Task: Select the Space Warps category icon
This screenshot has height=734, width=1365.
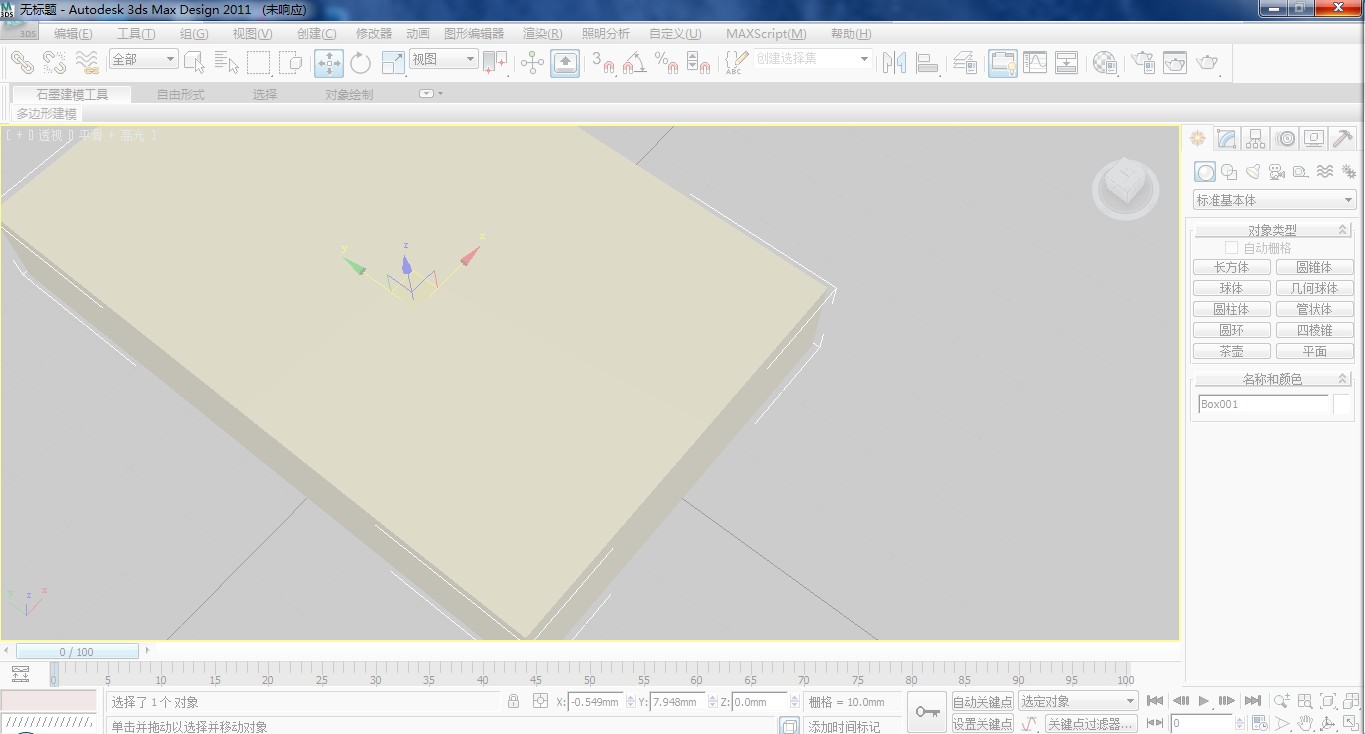Action: 1325,172
